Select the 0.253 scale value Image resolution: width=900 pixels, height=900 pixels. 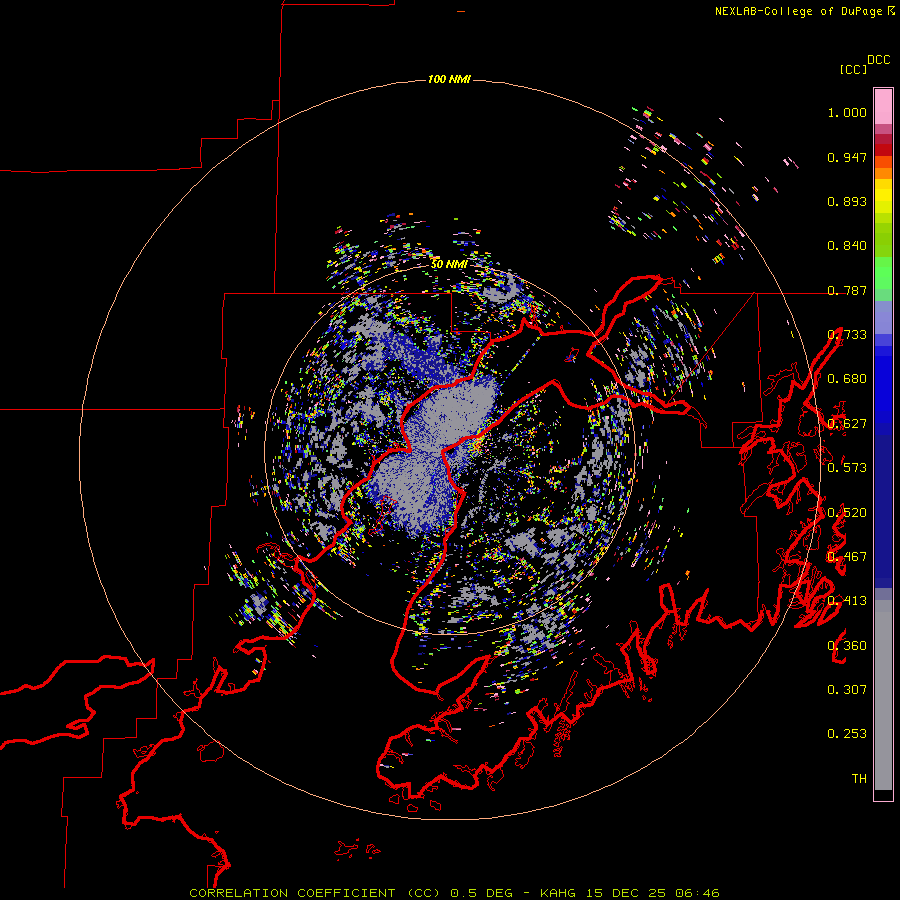[x=847, y=734]
